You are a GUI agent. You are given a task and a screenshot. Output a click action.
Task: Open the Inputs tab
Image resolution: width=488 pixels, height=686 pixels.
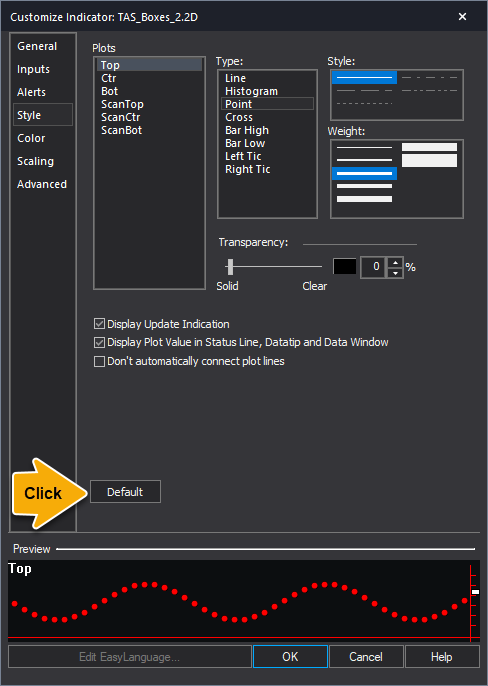33,69
